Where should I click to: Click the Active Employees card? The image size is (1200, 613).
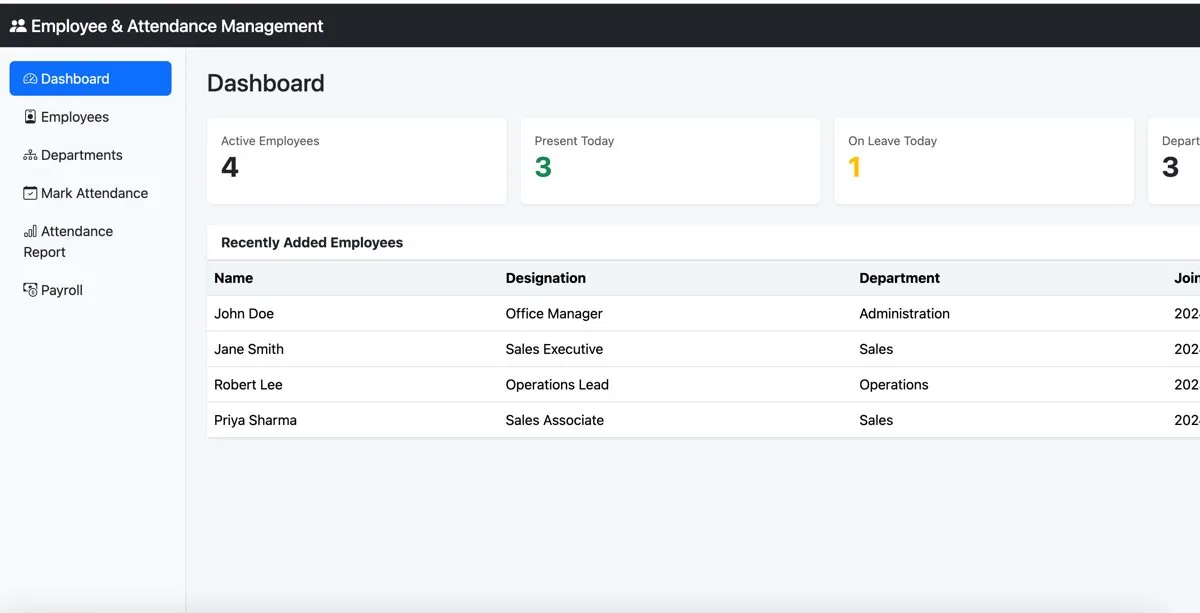coord(357,161)
